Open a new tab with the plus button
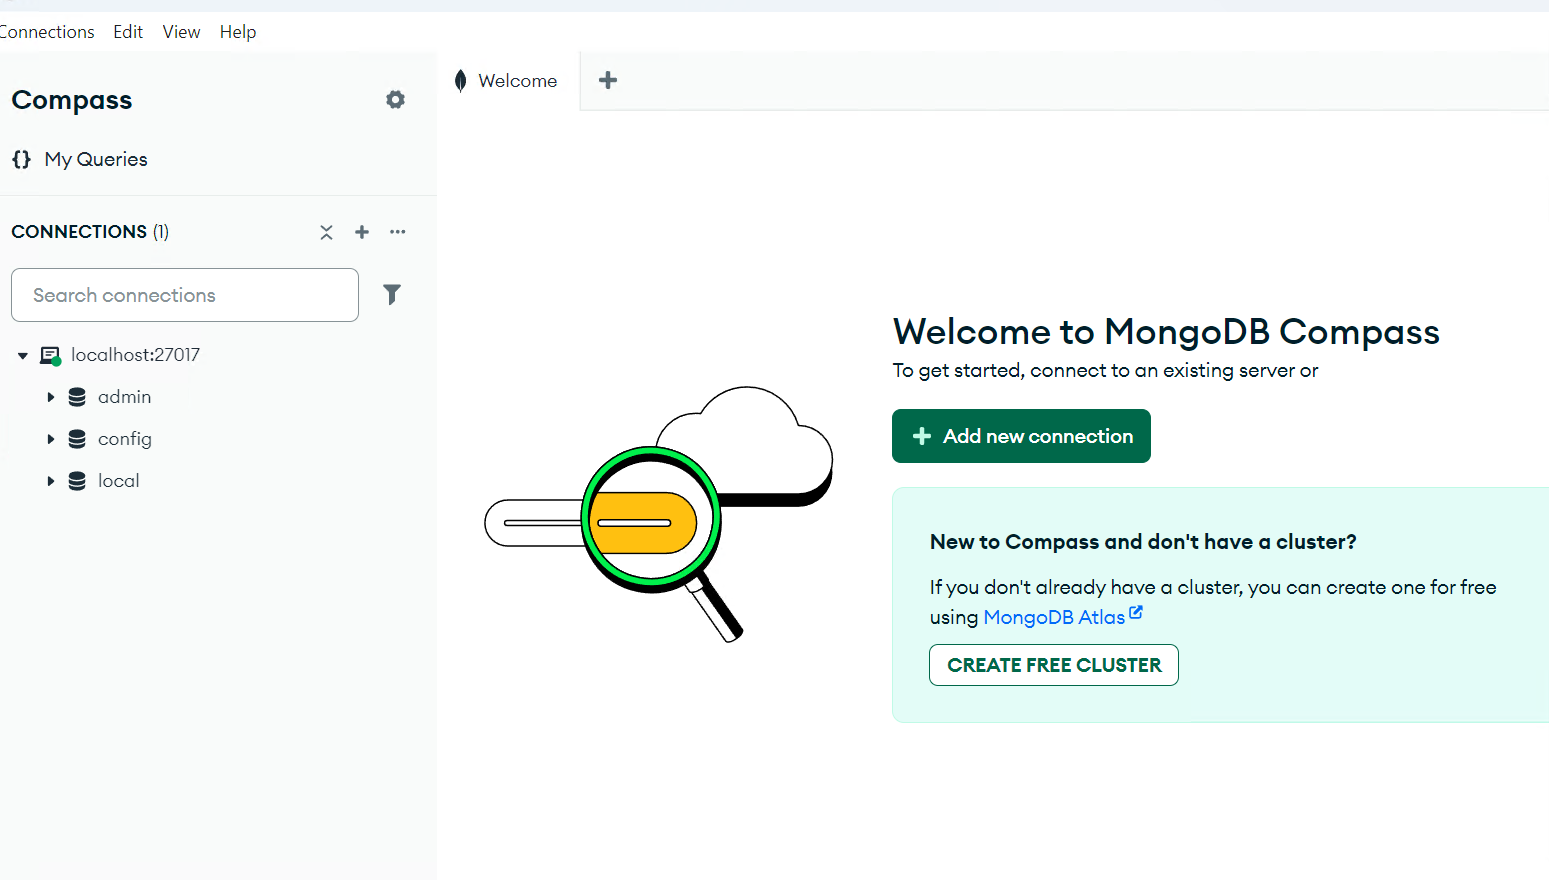This screenshot has height=880, width=1549. pos(607,80)
